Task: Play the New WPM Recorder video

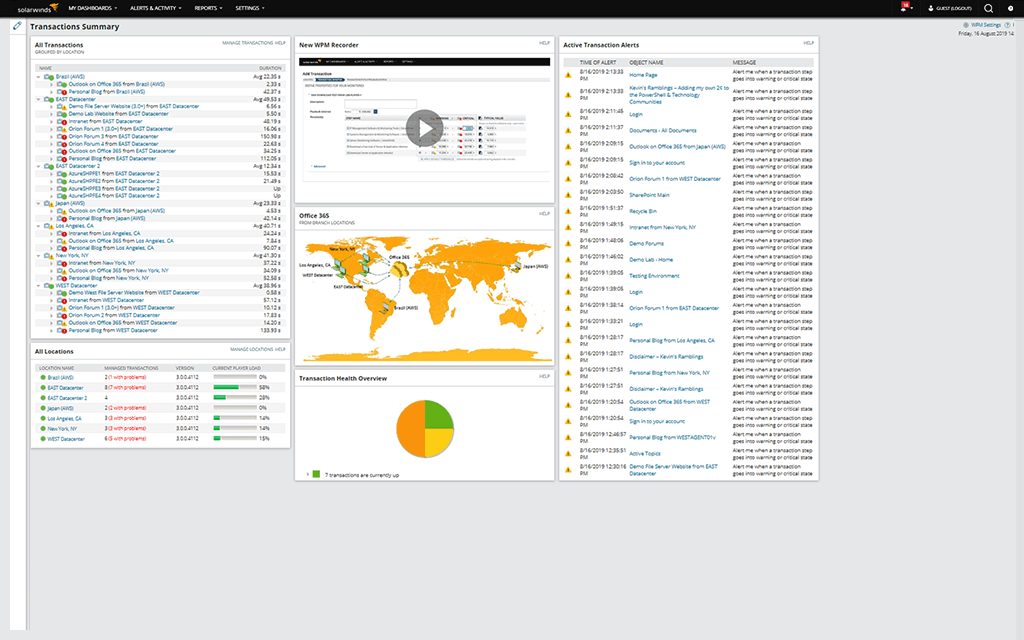Action: click(x=425, y=127)
